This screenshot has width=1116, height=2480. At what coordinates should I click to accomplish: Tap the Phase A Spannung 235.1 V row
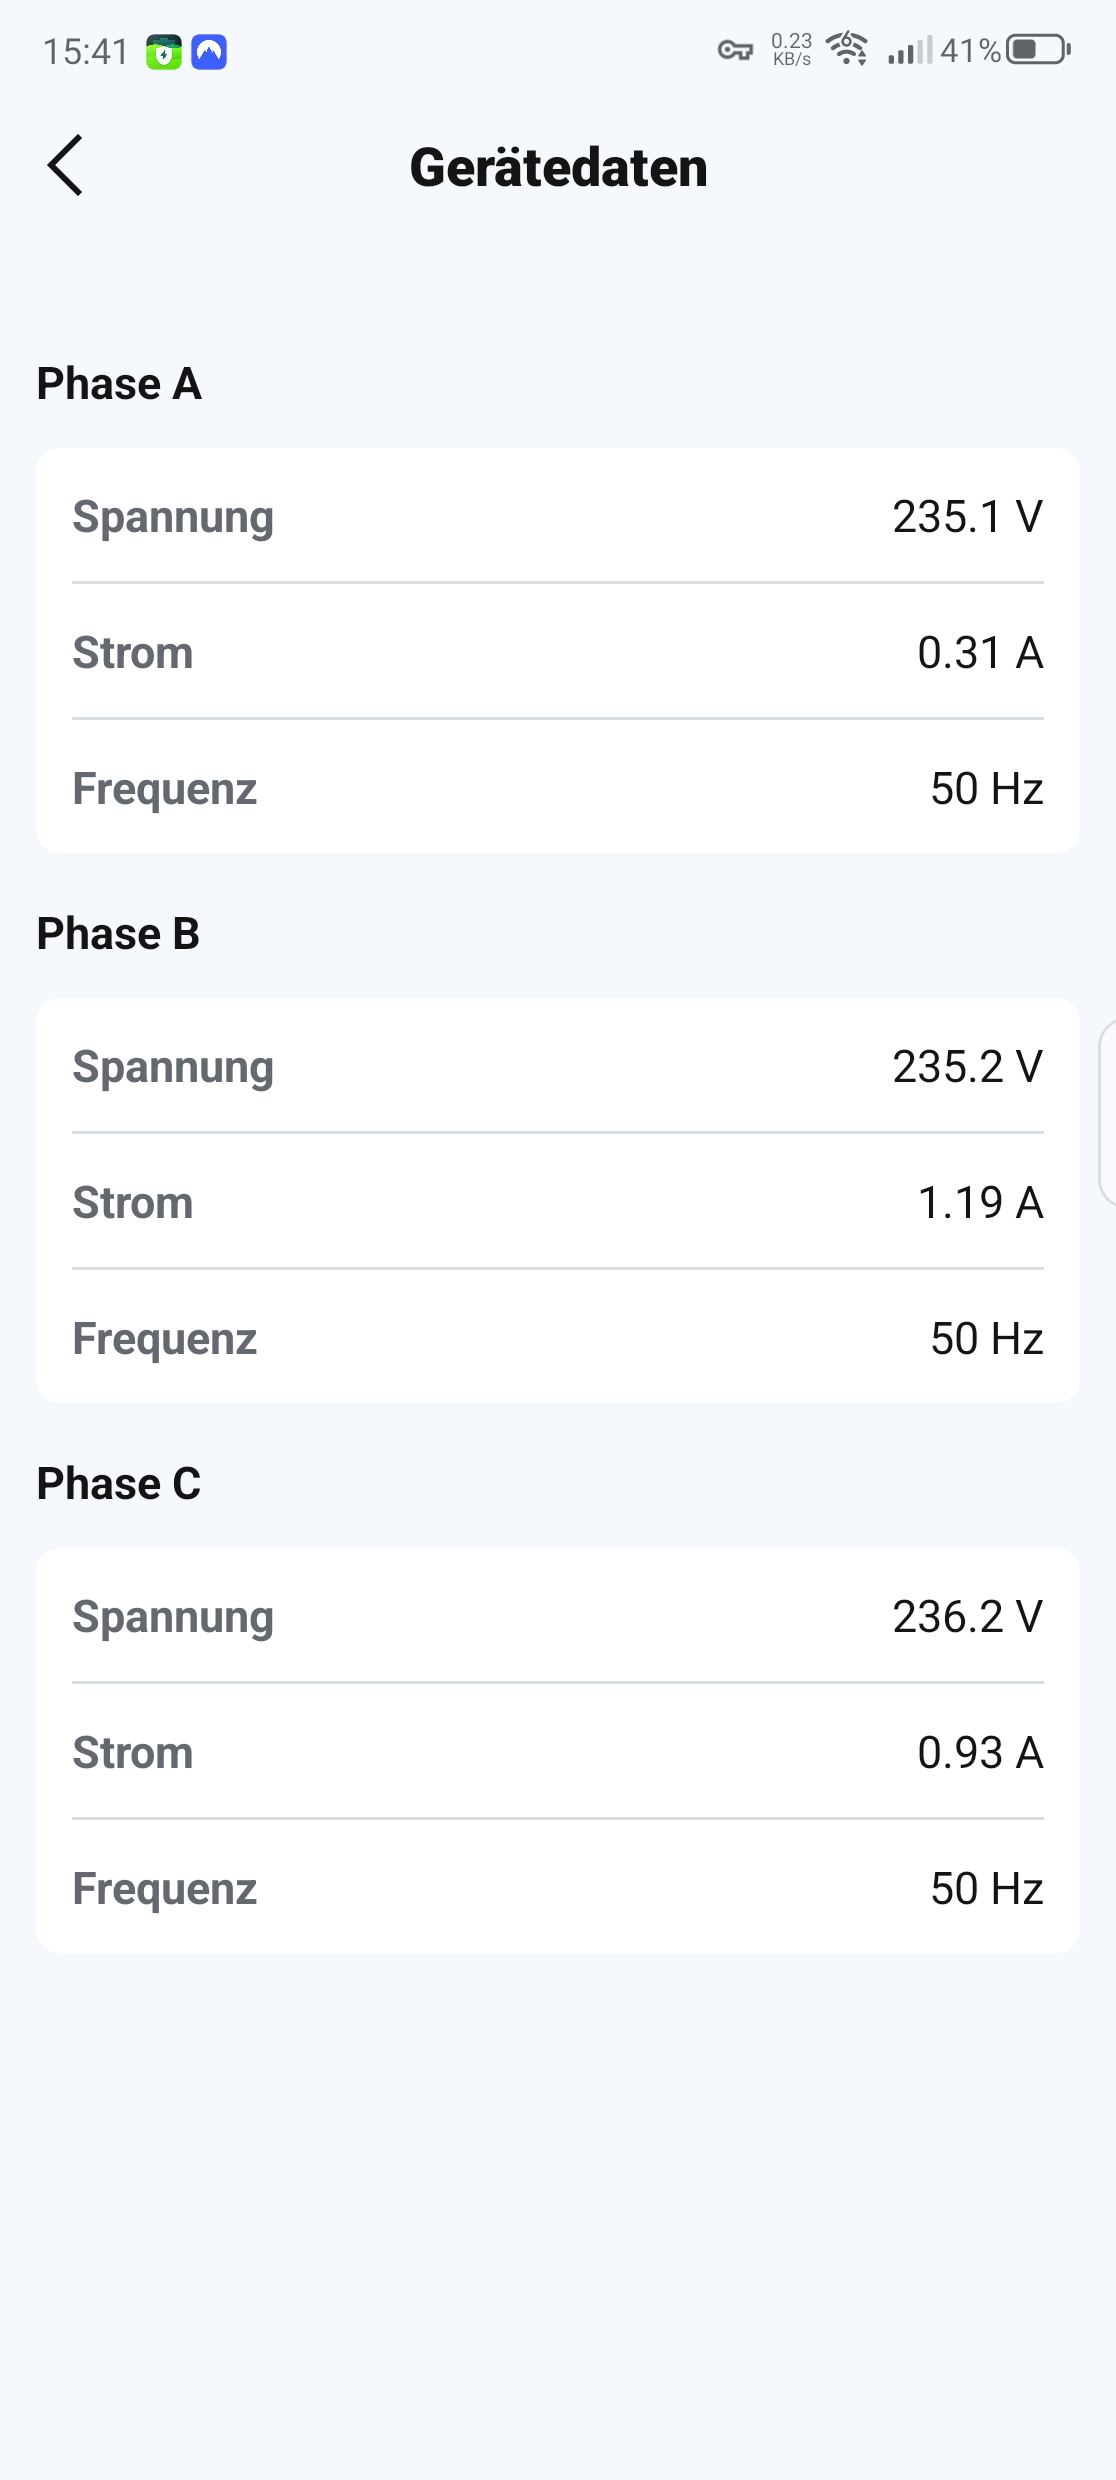[x=558, y=517]
